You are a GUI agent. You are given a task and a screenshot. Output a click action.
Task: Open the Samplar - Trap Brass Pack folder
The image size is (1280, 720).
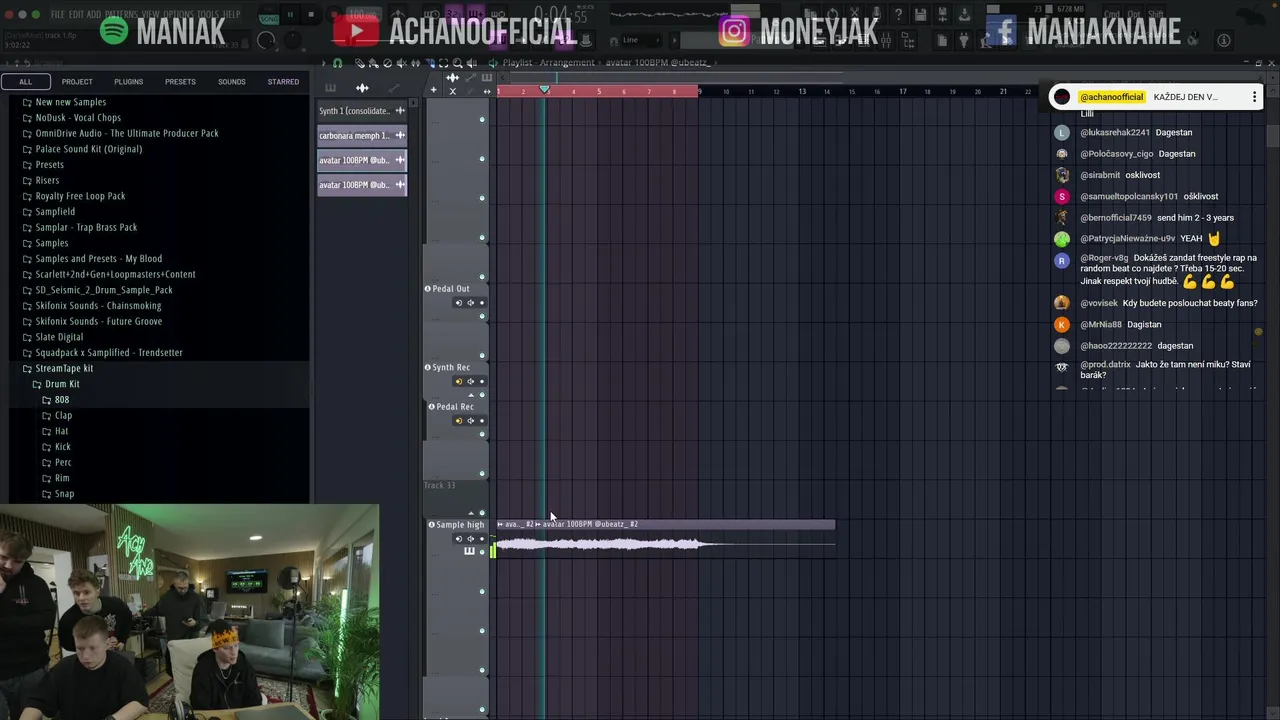tap(86, 227)
